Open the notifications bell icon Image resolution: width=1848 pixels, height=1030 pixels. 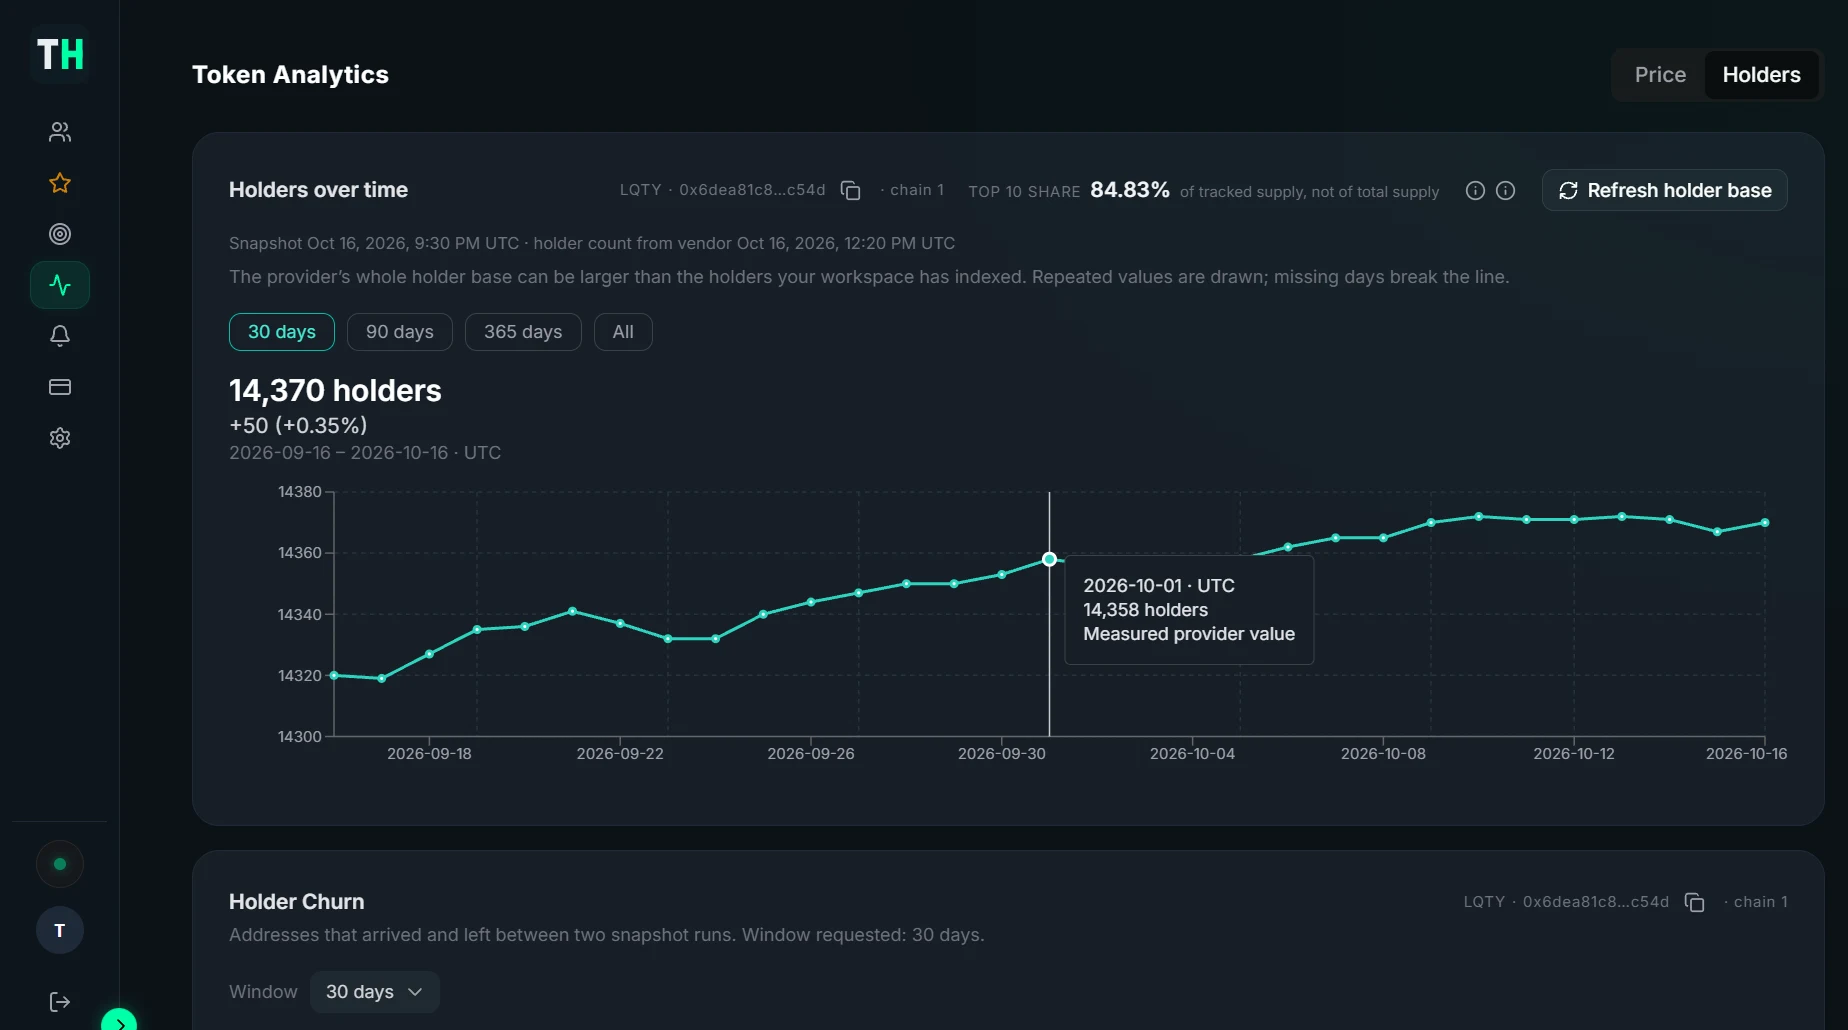click(60, 336)
